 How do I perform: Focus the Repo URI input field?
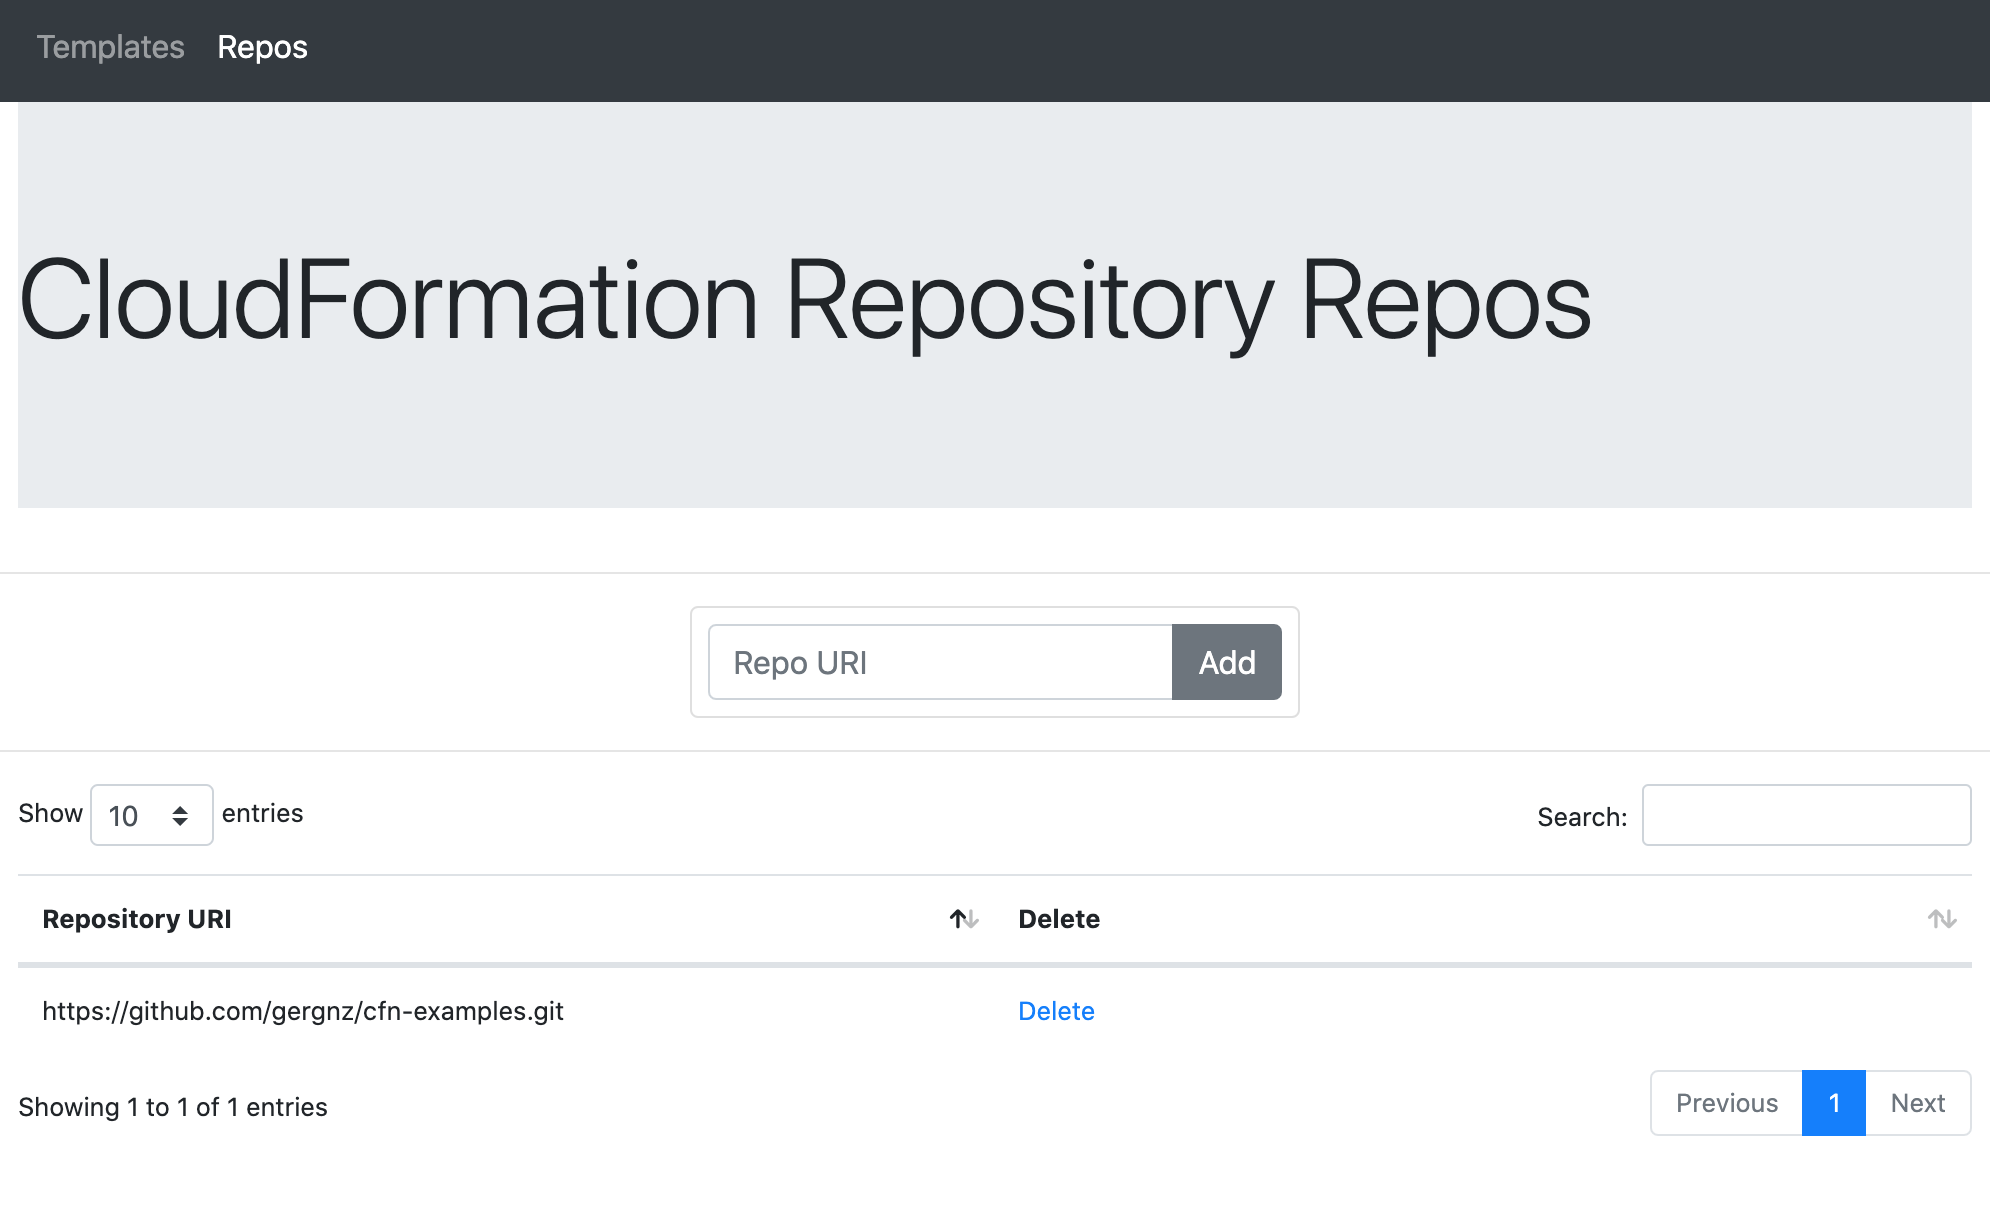940,662
